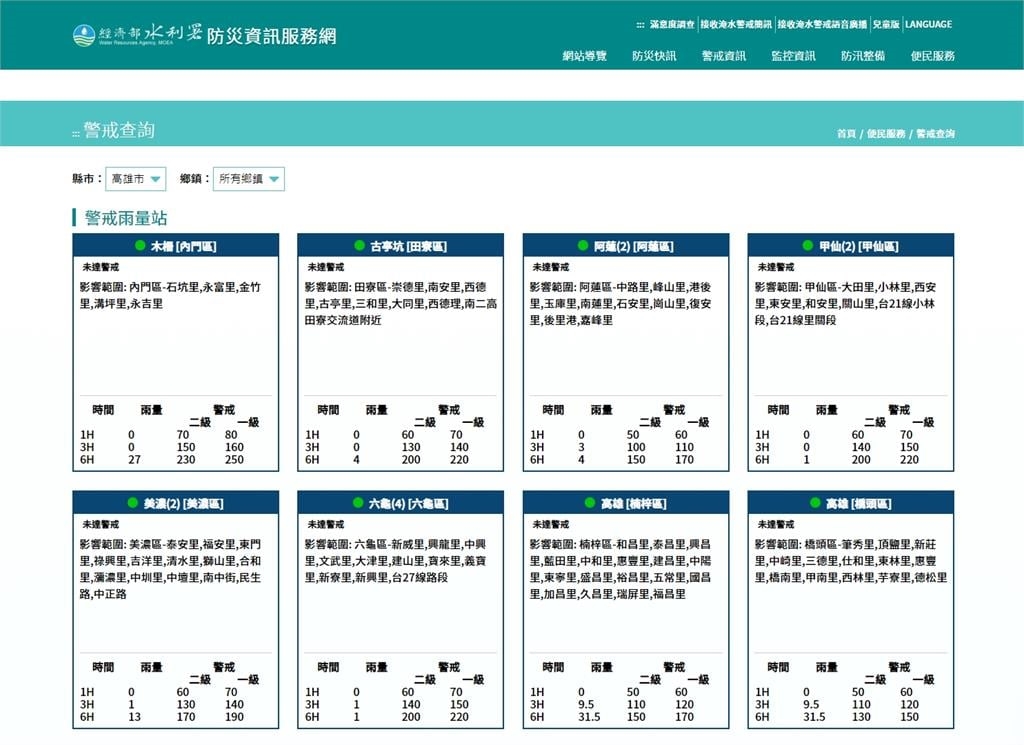The image size is (1024, 745).
Task: Click the LANGUAGE link
Action: tap(929, 25)
